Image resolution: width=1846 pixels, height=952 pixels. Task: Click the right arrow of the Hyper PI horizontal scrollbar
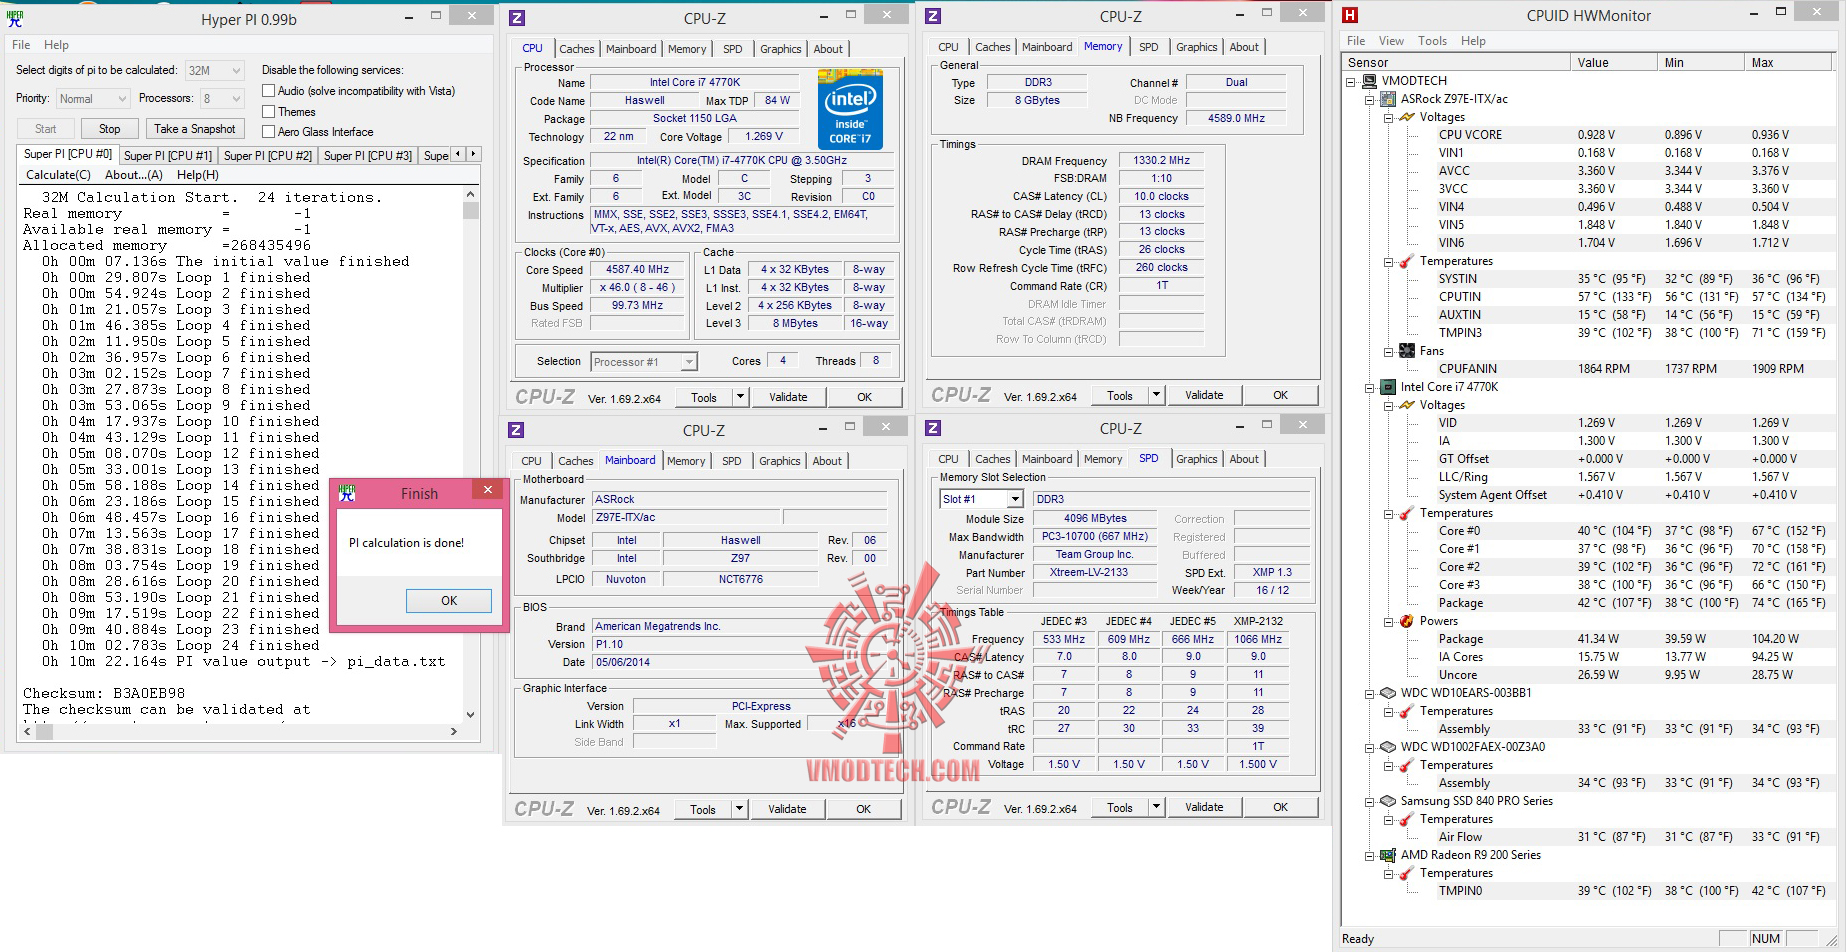(453, 731)
